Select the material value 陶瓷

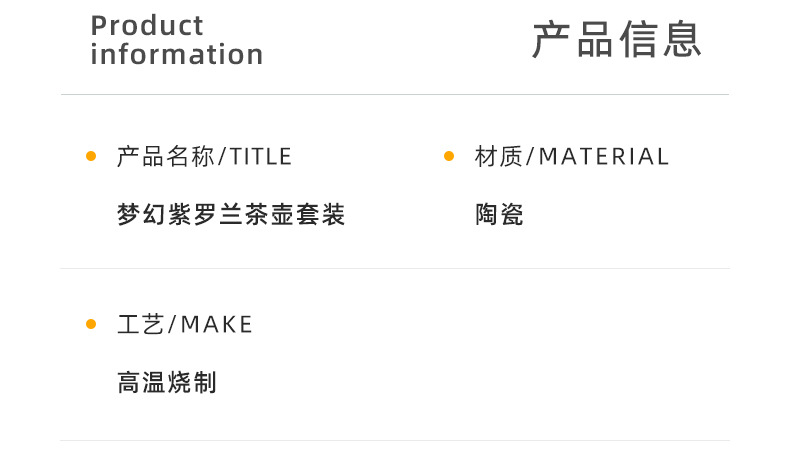[499, 214]
